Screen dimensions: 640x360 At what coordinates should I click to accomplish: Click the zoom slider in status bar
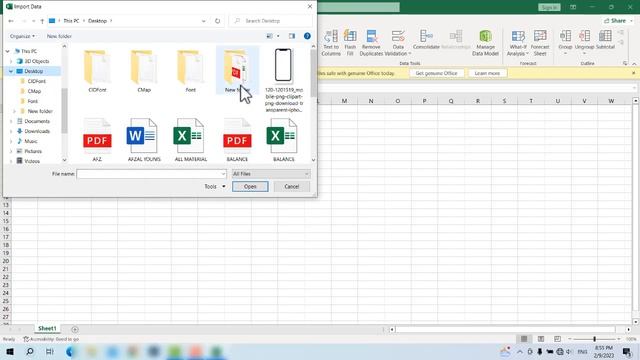coord(594,339)
